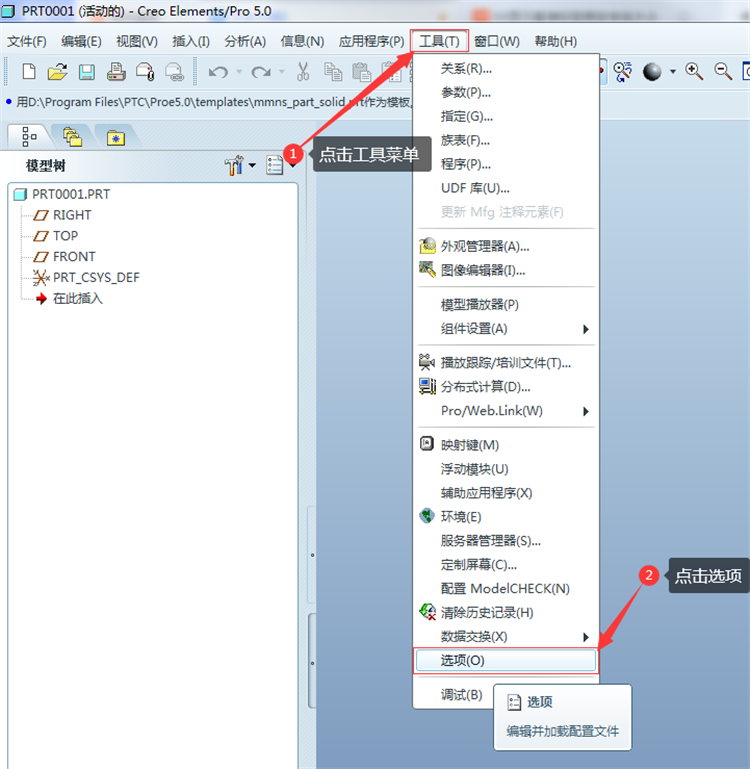Viewport: 750px width, 769px height.
Task: Print using the printer icon
Action: (116, 72)
